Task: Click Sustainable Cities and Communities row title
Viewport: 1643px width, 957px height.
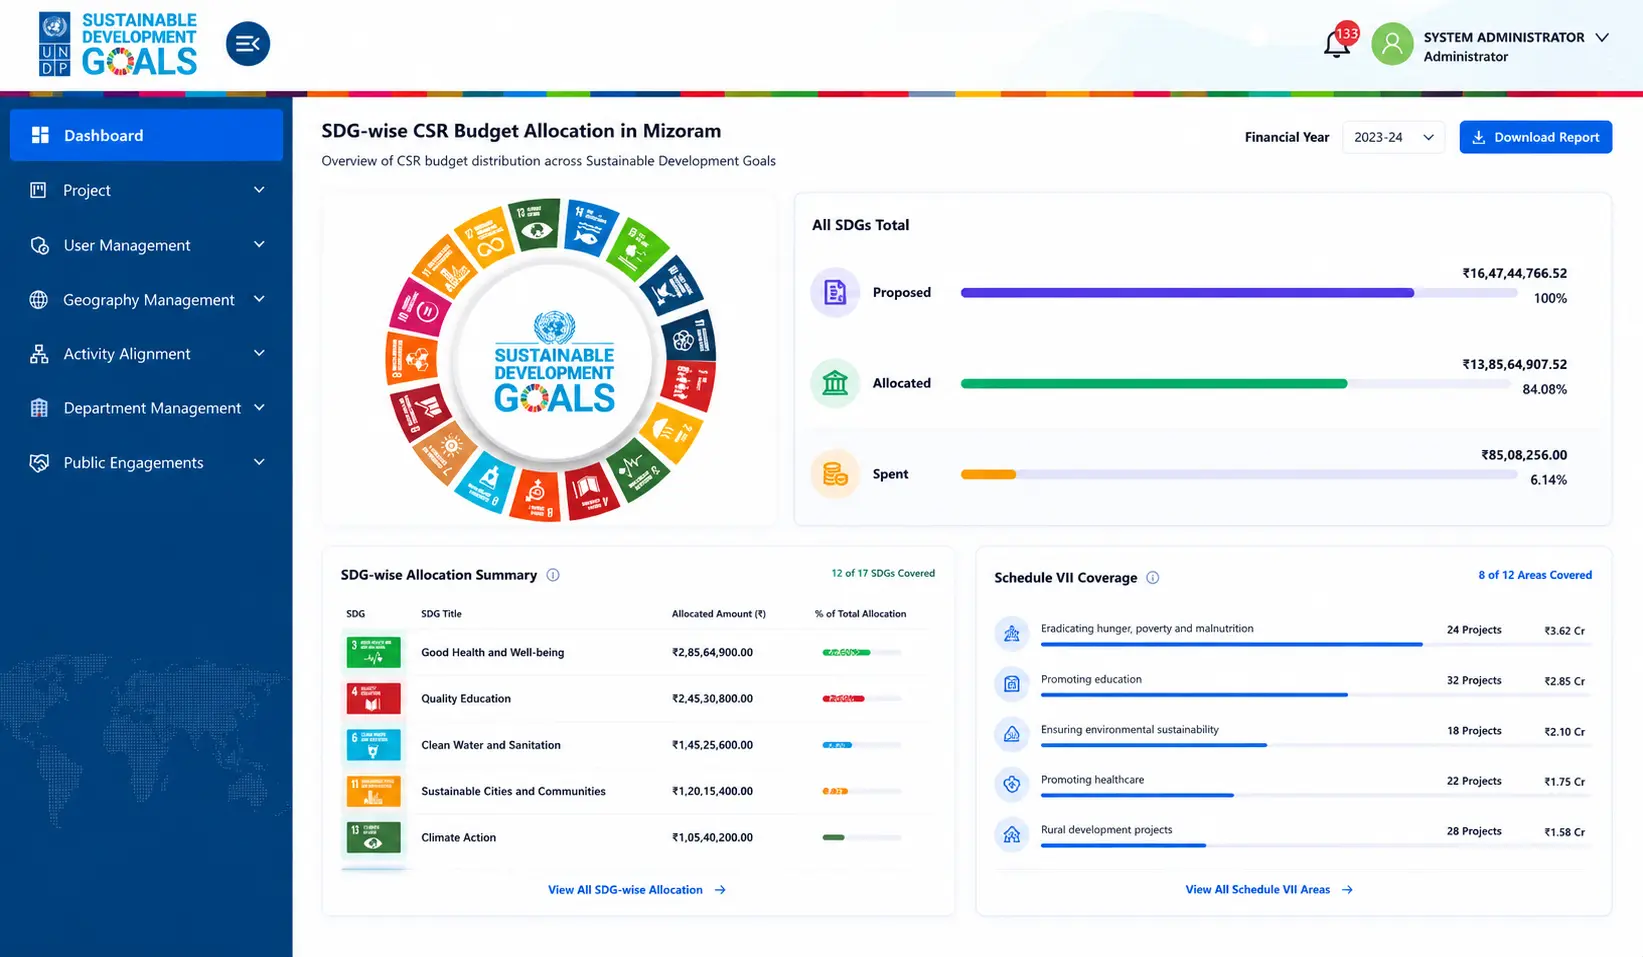Action: pos(513,791)
